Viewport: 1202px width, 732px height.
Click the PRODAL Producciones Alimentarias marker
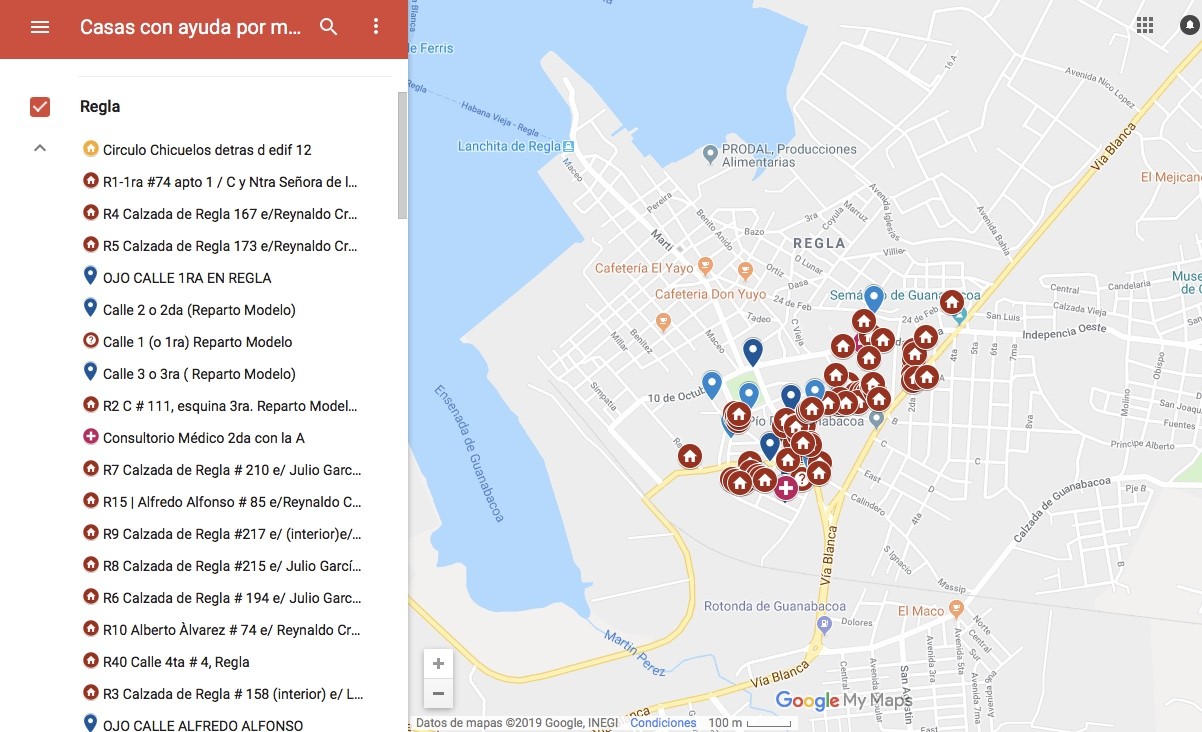tap(710, 154)
